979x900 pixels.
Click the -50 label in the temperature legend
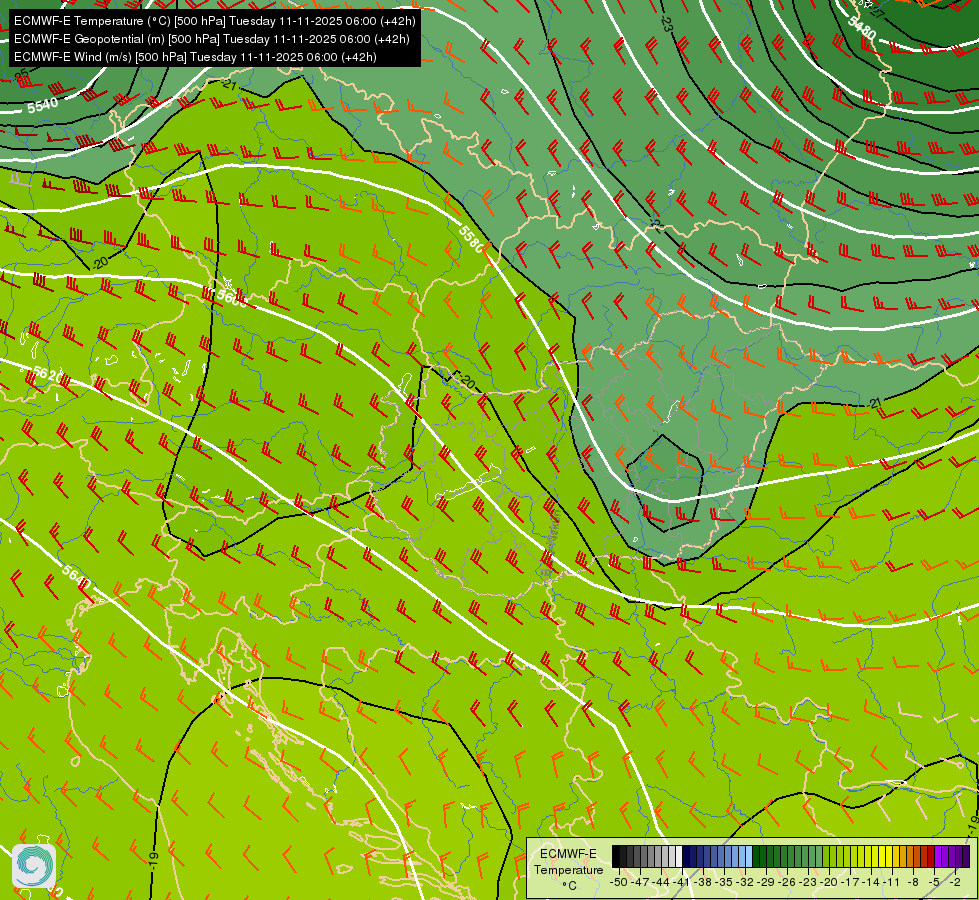pyautogui.click(x=619, y=882)
